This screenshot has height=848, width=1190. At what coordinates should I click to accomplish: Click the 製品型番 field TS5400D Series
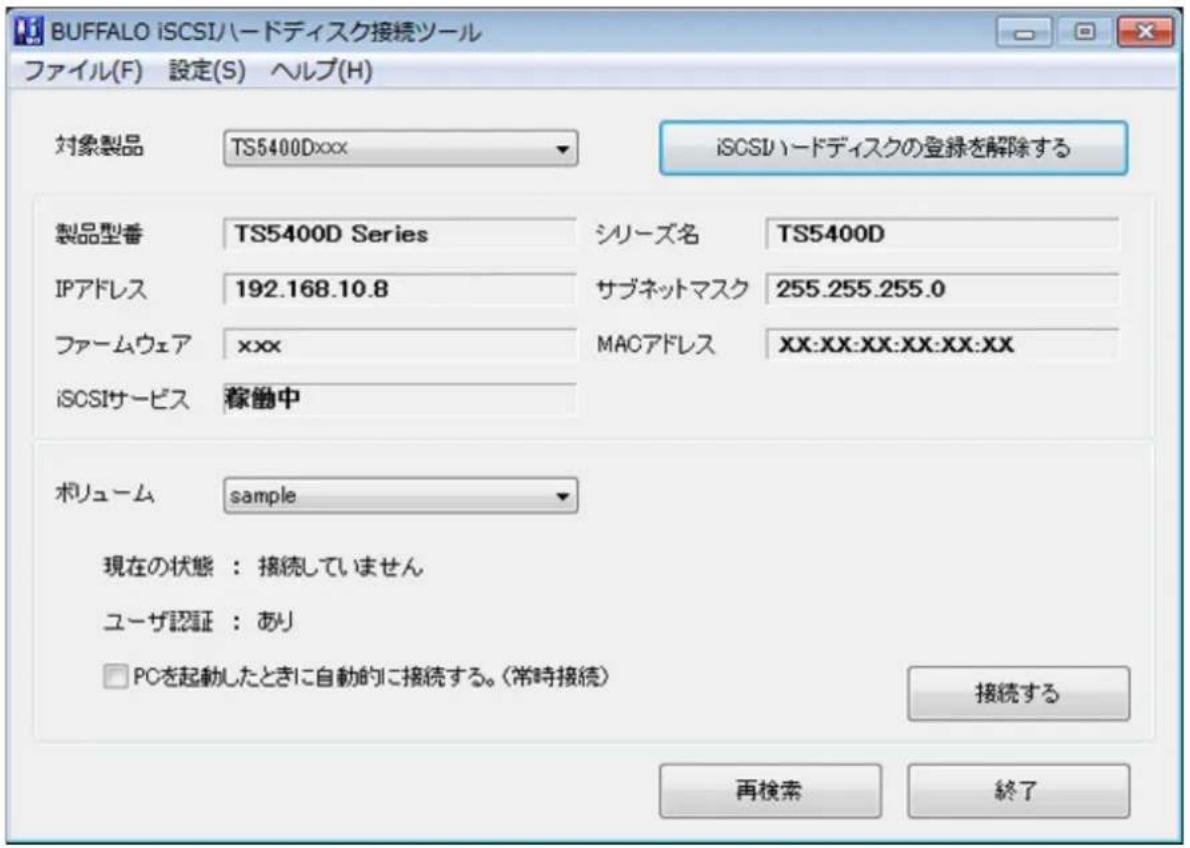[400, 234]
